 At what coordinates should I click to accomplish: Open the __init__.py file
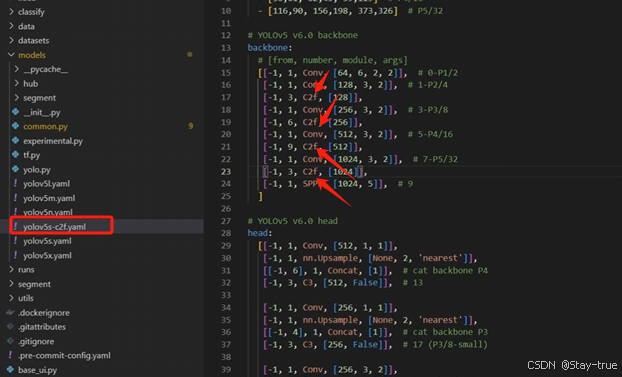pos(42,112)
